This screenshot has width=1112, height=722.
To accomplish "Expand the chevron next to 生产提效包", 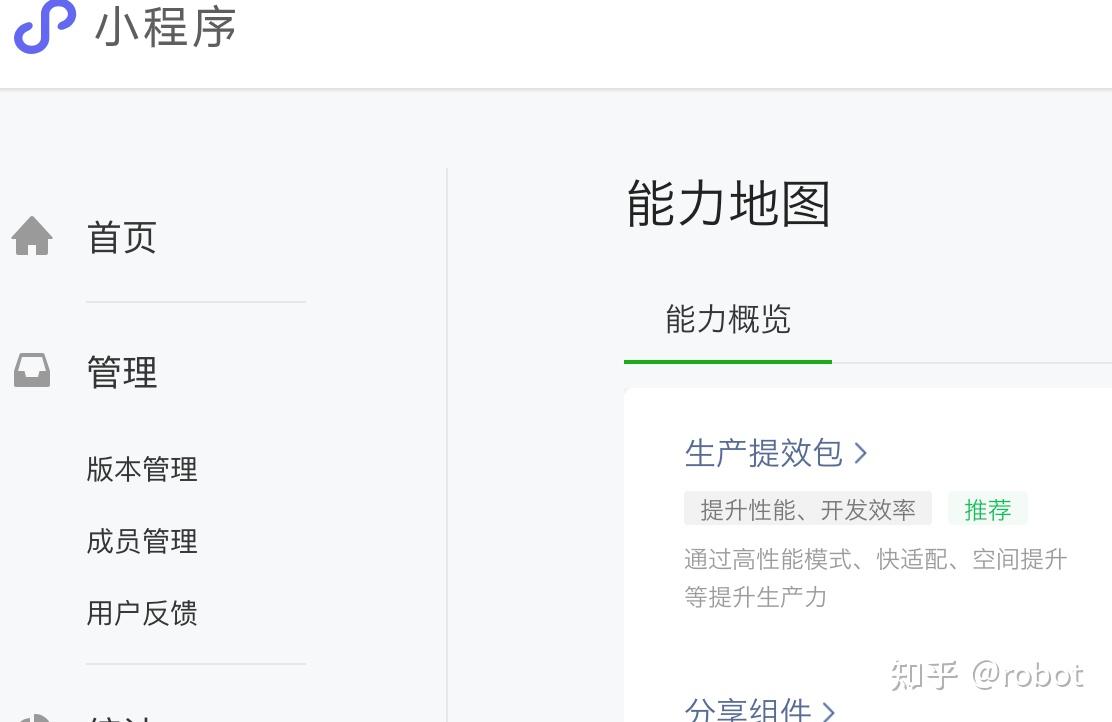I will point(860,452).
